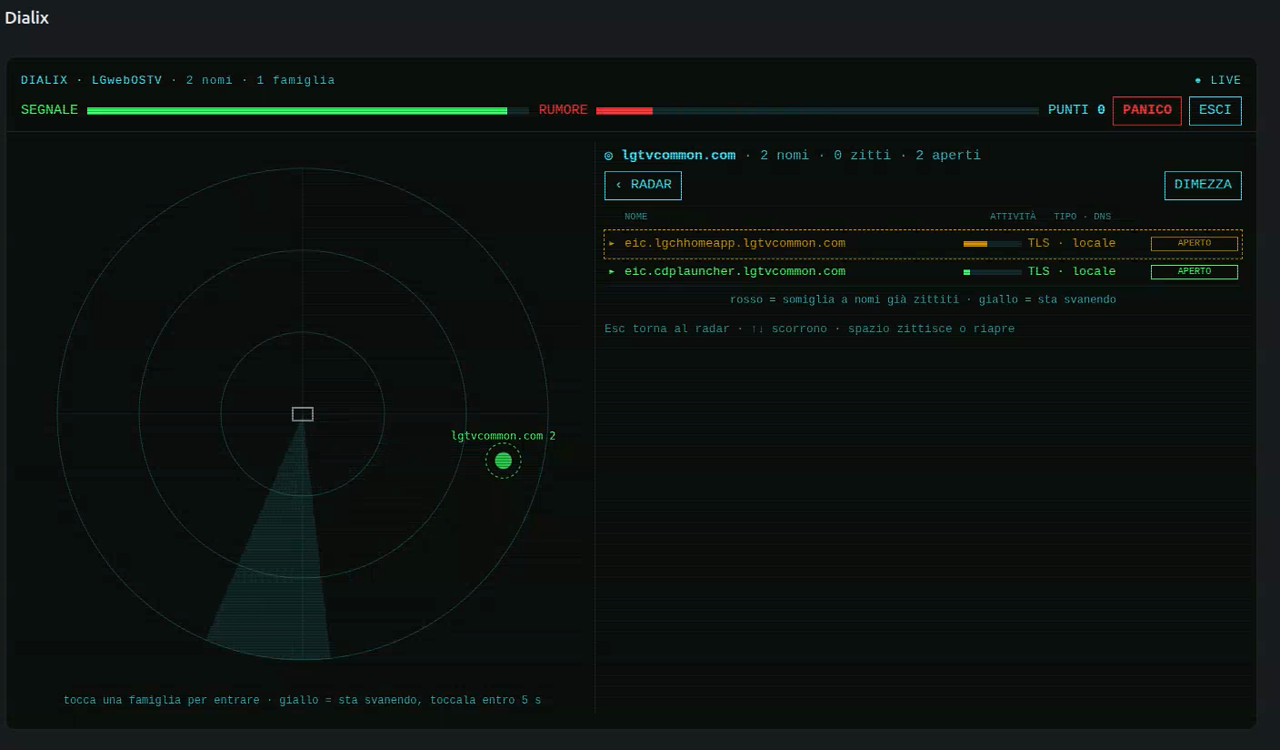Click the DIMEZZA button
The height and width of the screenshot is (750, 1280).
1203,185
